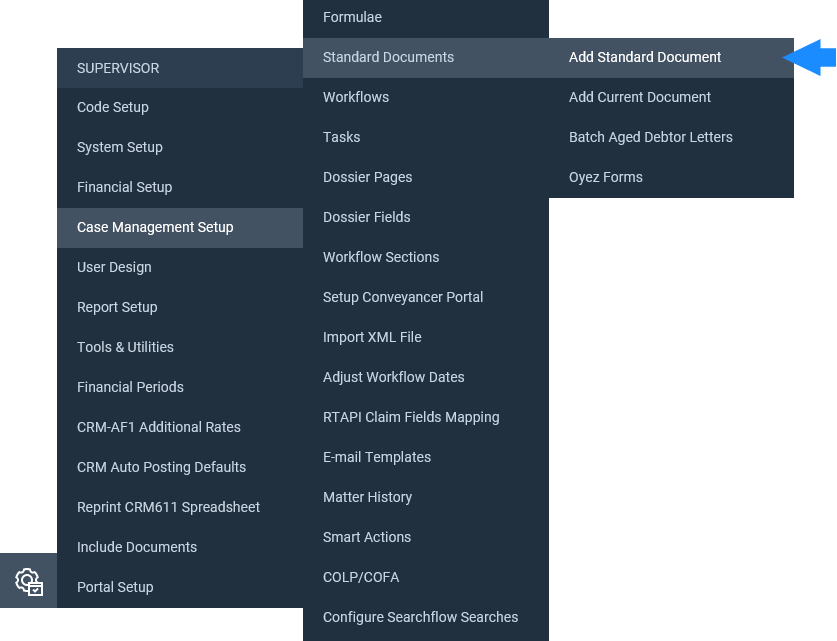This screenshot has height=641, width=837.
Task: Expand Case Management Setup menu
Action: click(x=180, y=227)
